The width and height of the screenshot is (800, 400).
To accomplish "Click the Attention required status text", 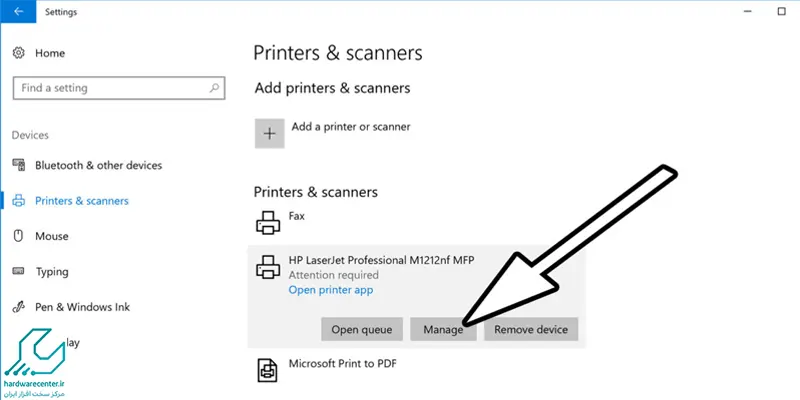I will 334,275.
